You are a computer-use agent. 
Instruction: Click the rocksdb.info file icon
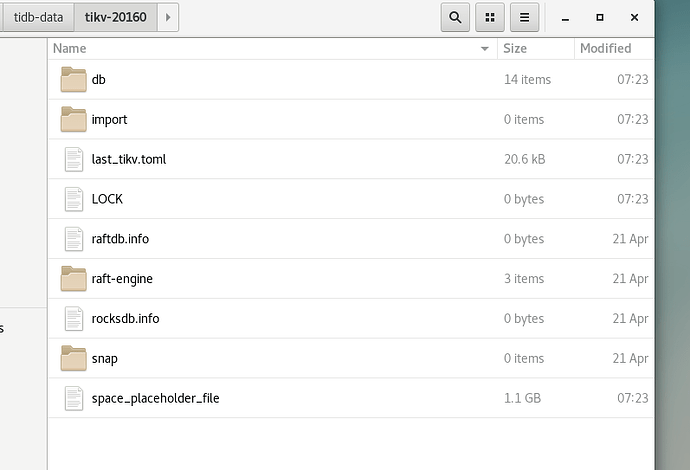click(x=73, y=319)
